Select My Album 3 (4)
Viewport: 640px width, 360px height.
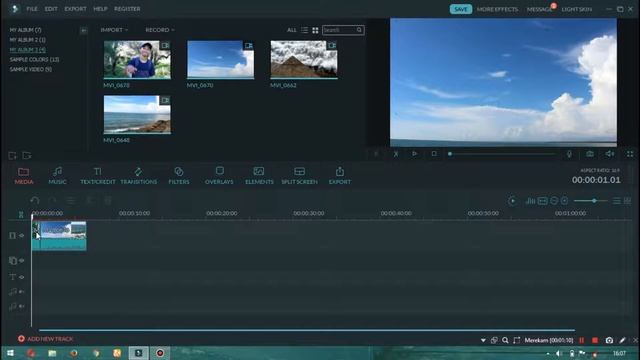[x=27, y=49]
